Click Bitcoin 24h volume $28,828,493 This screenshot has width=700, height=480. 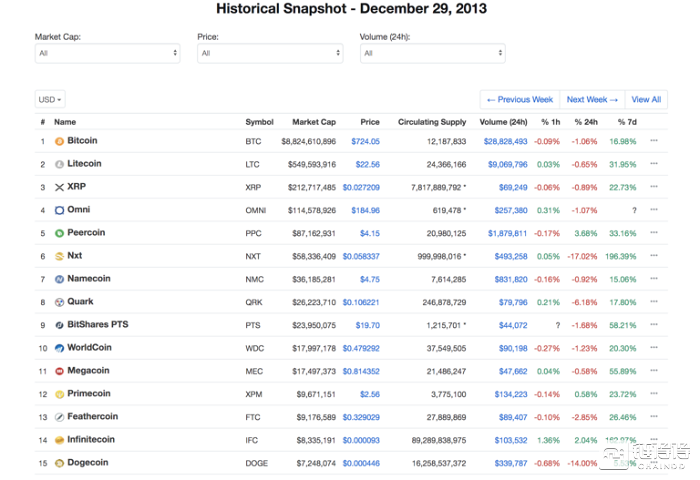[505, 142]
